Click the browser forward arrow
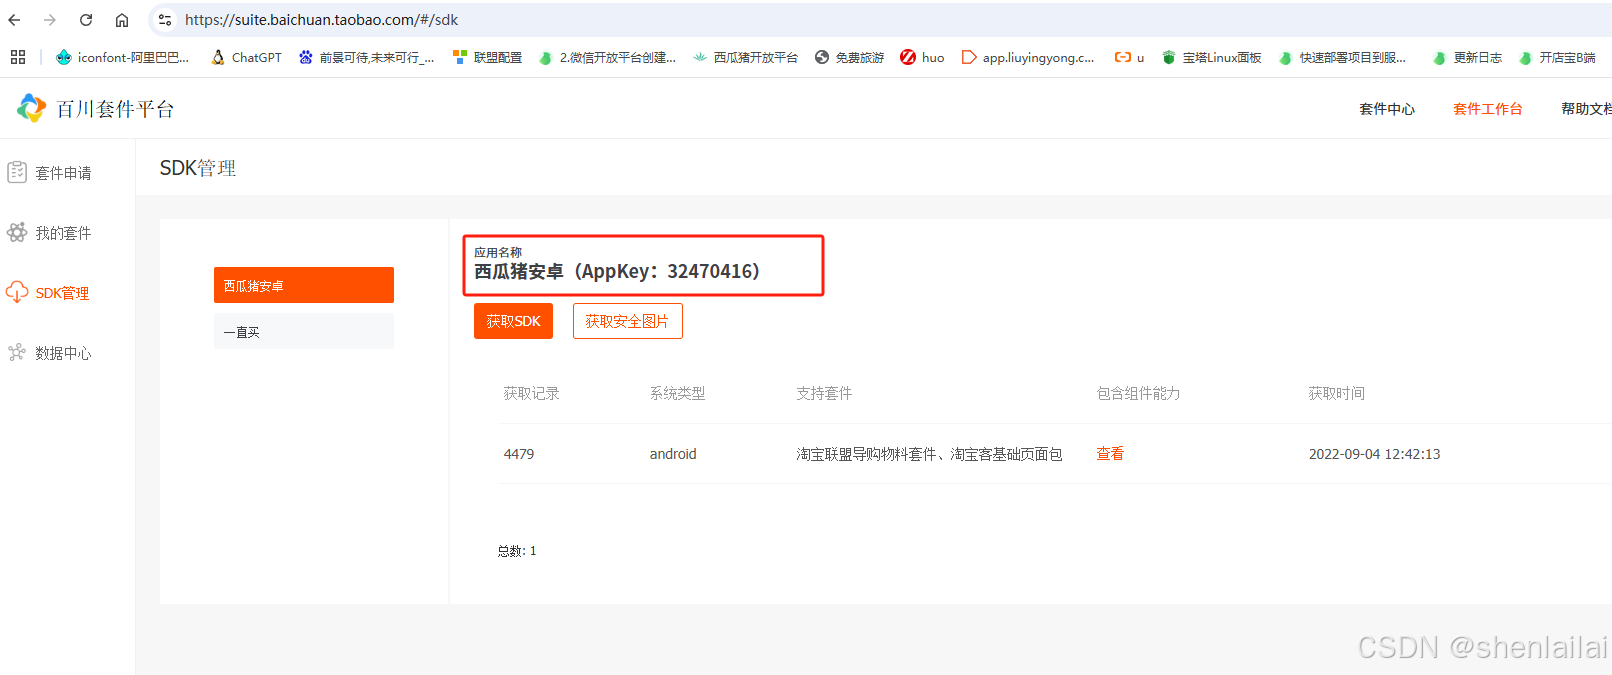This screenshot has width=1612, height=675. [x=50, y=20]
